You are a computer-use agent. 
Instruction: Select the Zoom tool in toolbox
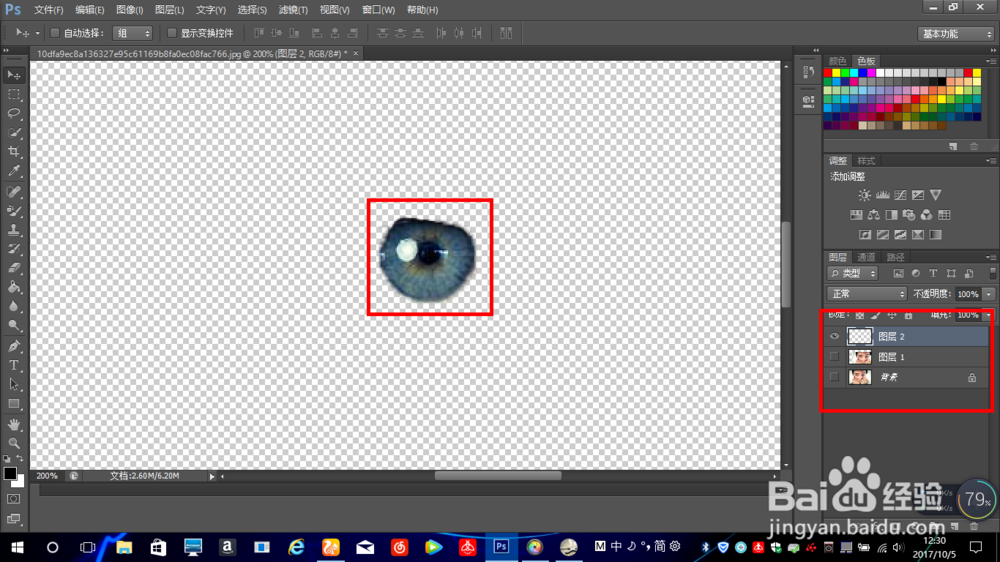13,443
